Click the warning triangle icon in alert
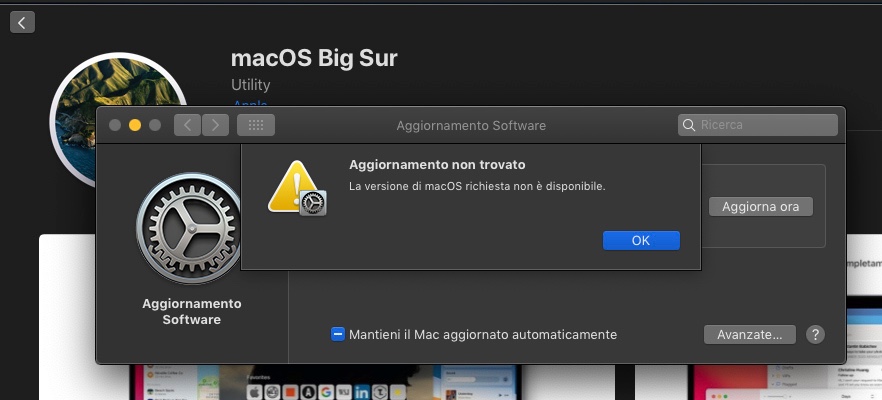Image resolution: width=882 pixels, height=400 pixels. click(296, 188)
